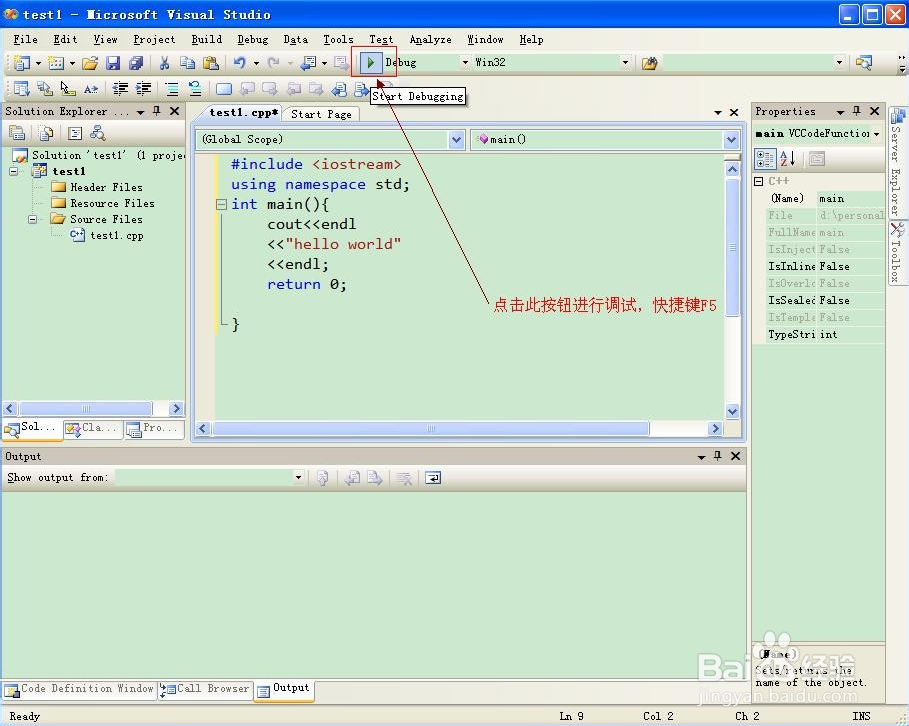This screenshot has height=726, width=909.
Task: Open the Build menu
Action: click(206, 39)
